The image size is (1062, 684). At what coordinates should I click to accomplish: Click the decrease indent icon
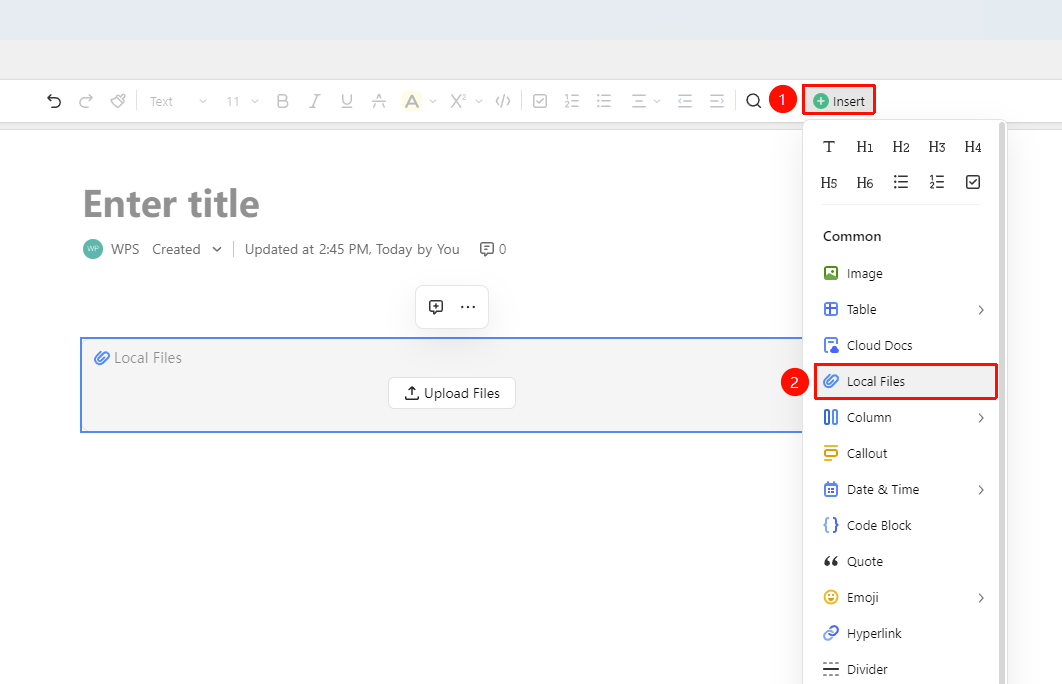point(685,102)
